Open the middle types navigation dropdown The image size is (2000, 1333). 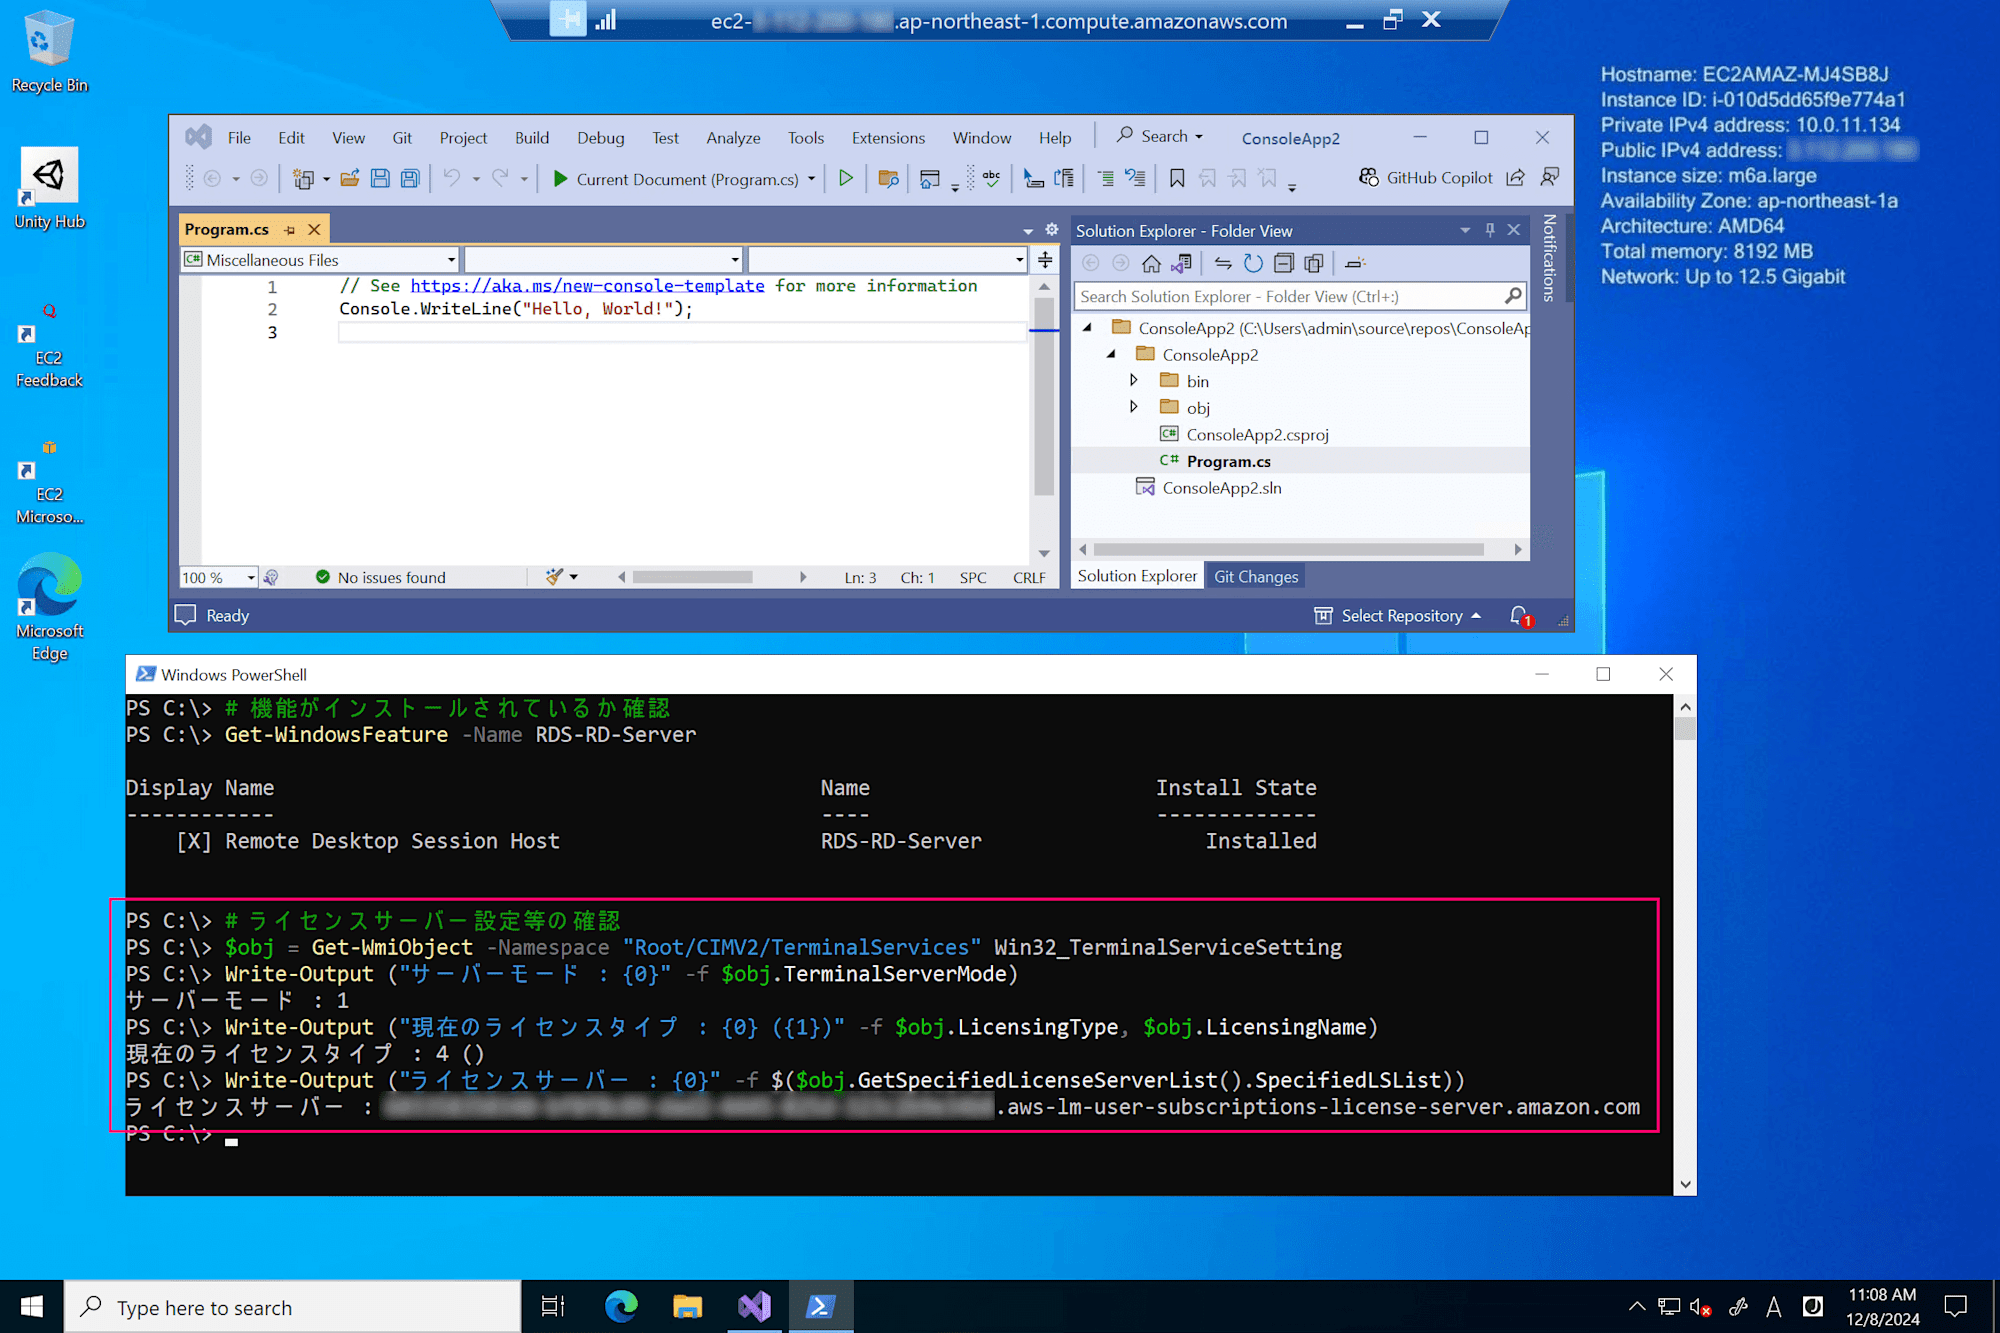[x=603, y=260]
